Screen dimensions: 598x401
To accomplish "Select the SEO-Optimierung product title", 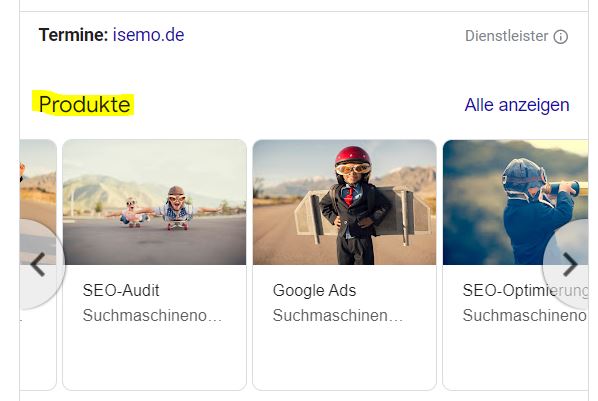I will click(525, 291).
